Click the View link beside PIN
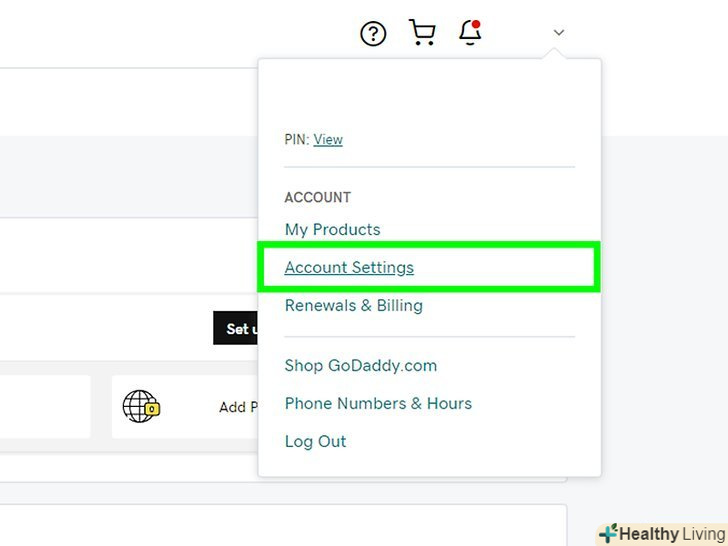The height and width of the screenshot is (546, 728). 328,140
